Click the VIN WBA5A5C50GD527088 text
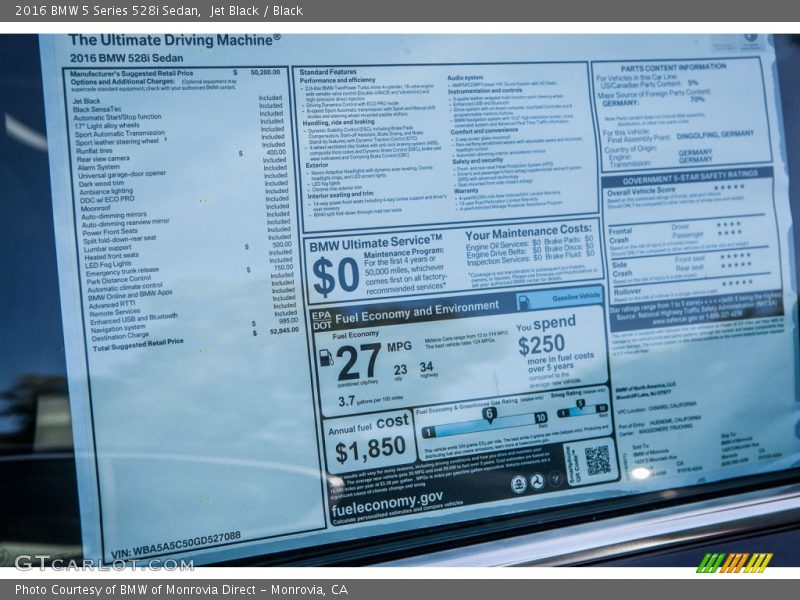 [176, 545]
